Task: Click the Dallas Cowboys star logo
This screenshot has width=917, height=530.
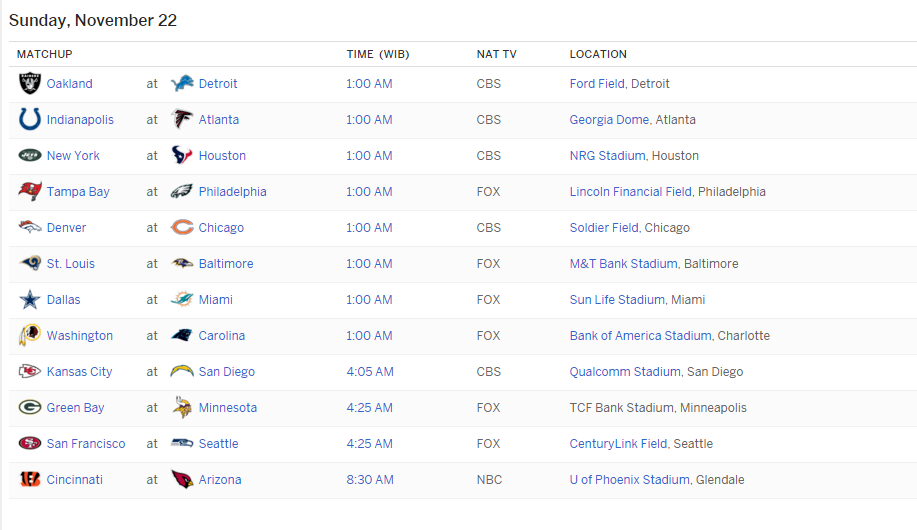Action: coord(30,300)
